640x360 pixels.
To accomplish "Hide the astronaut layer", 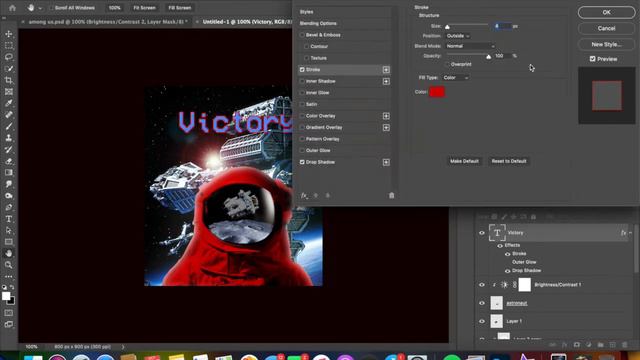I will tap(482, 303).
